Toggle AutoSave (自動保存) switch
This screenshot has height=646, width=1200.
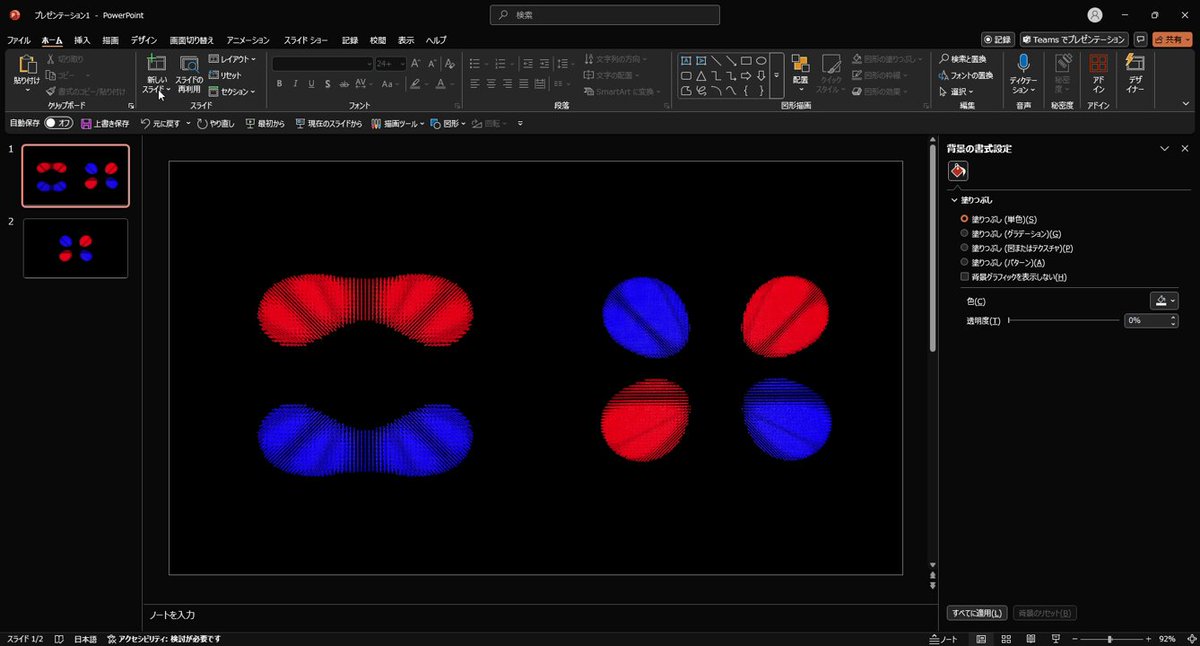point(59,124)
